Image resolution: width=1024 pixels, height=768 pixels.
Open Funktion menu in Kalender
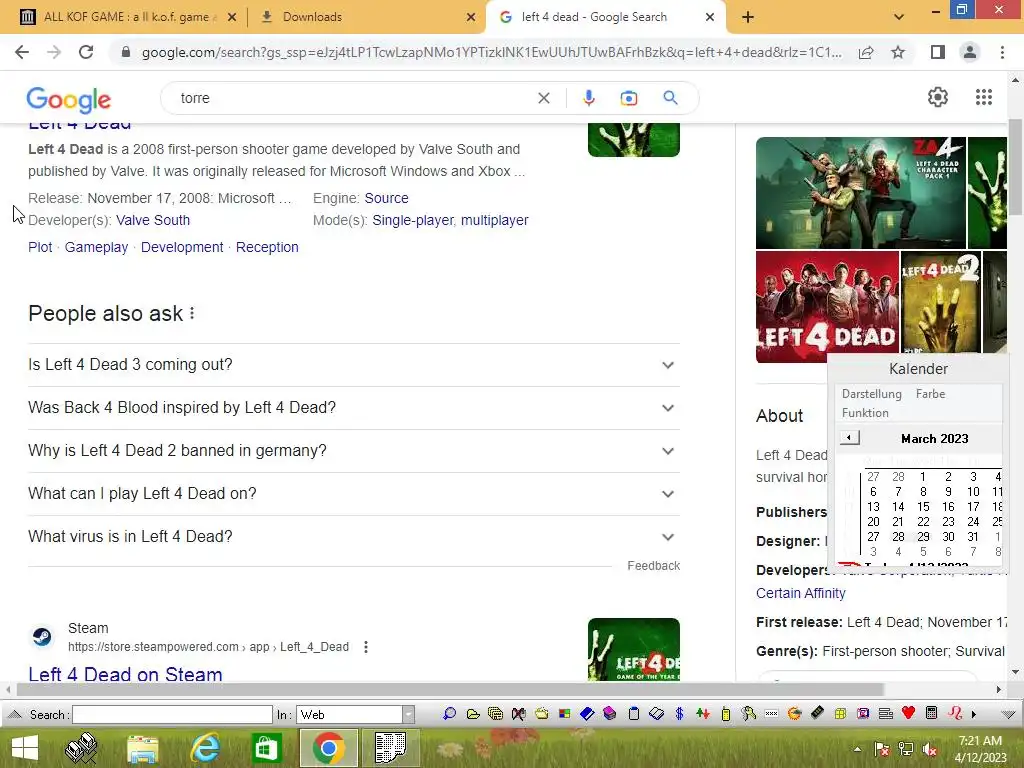[865, 413]
